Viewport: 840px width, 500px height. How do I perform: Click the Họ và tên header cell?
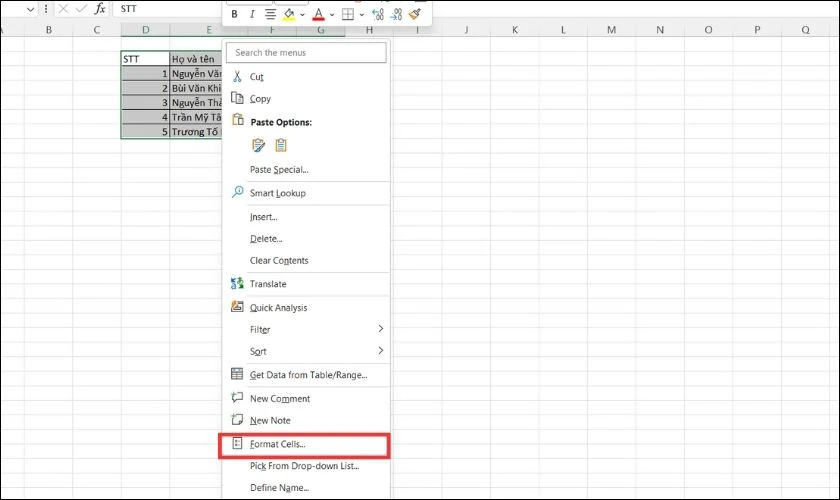click(196, 59)
